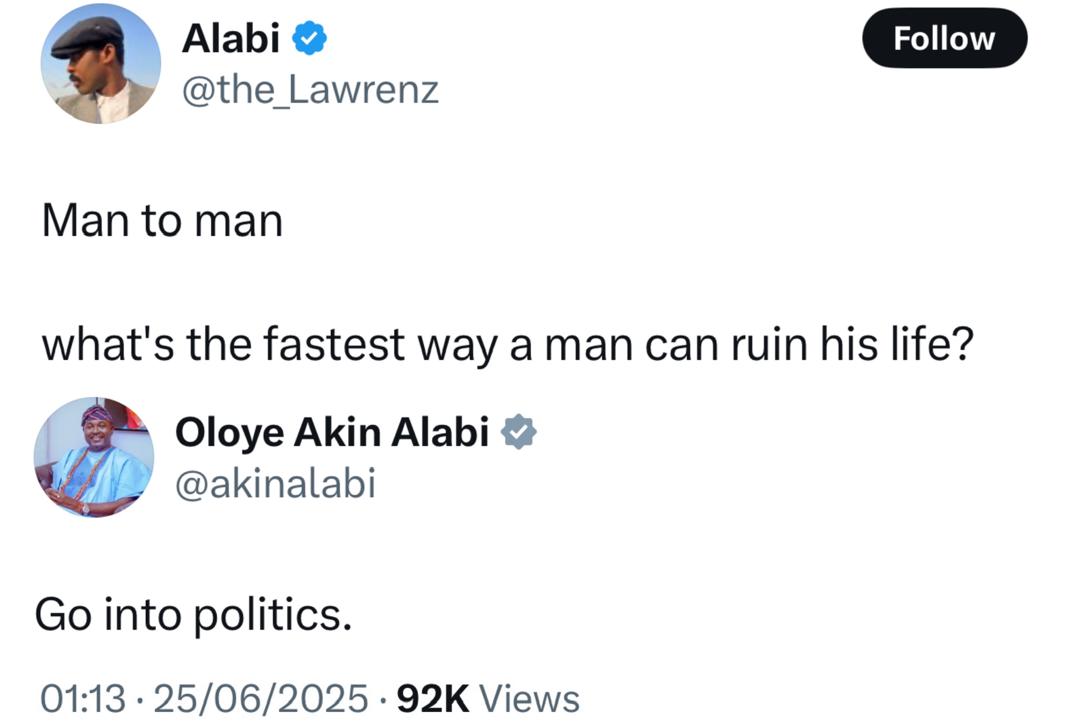
Task: Open the @the_Lawrenz handle
Action: pyautogui.click(x=310, y=90)
